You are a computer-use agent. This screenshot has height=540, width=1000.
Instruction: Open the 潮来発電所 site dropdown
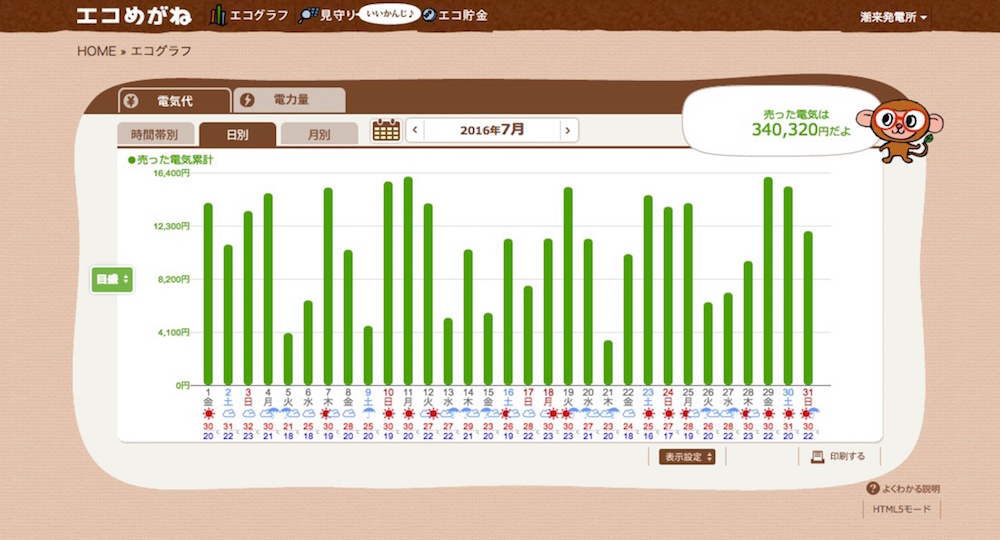(893, 17)
